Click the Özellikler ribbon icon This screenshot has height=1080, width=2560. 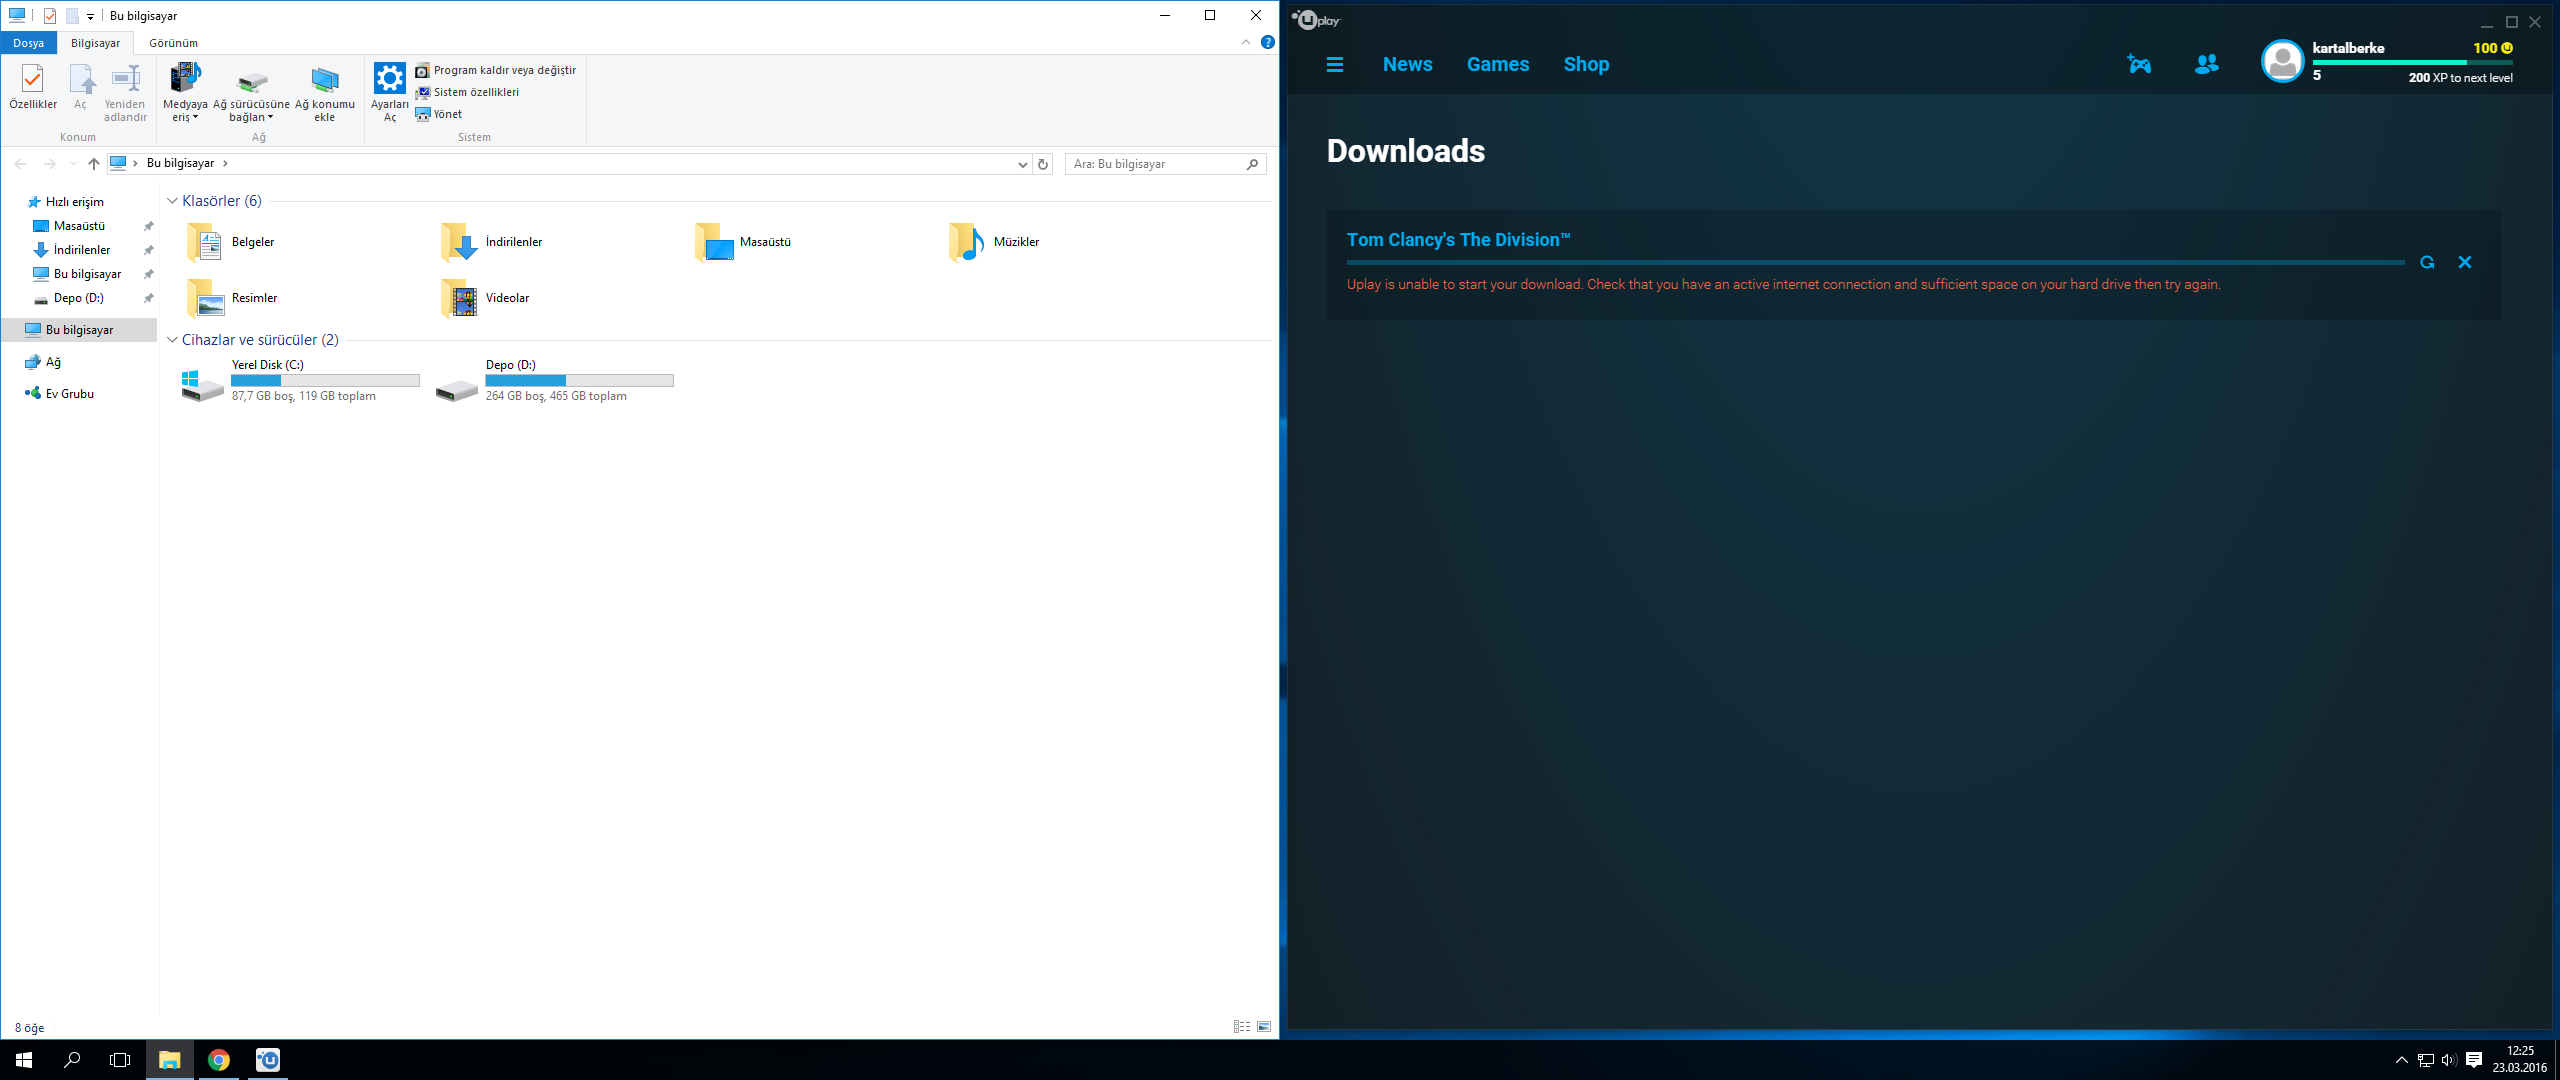pyautogui.click(x=33, y=86)
